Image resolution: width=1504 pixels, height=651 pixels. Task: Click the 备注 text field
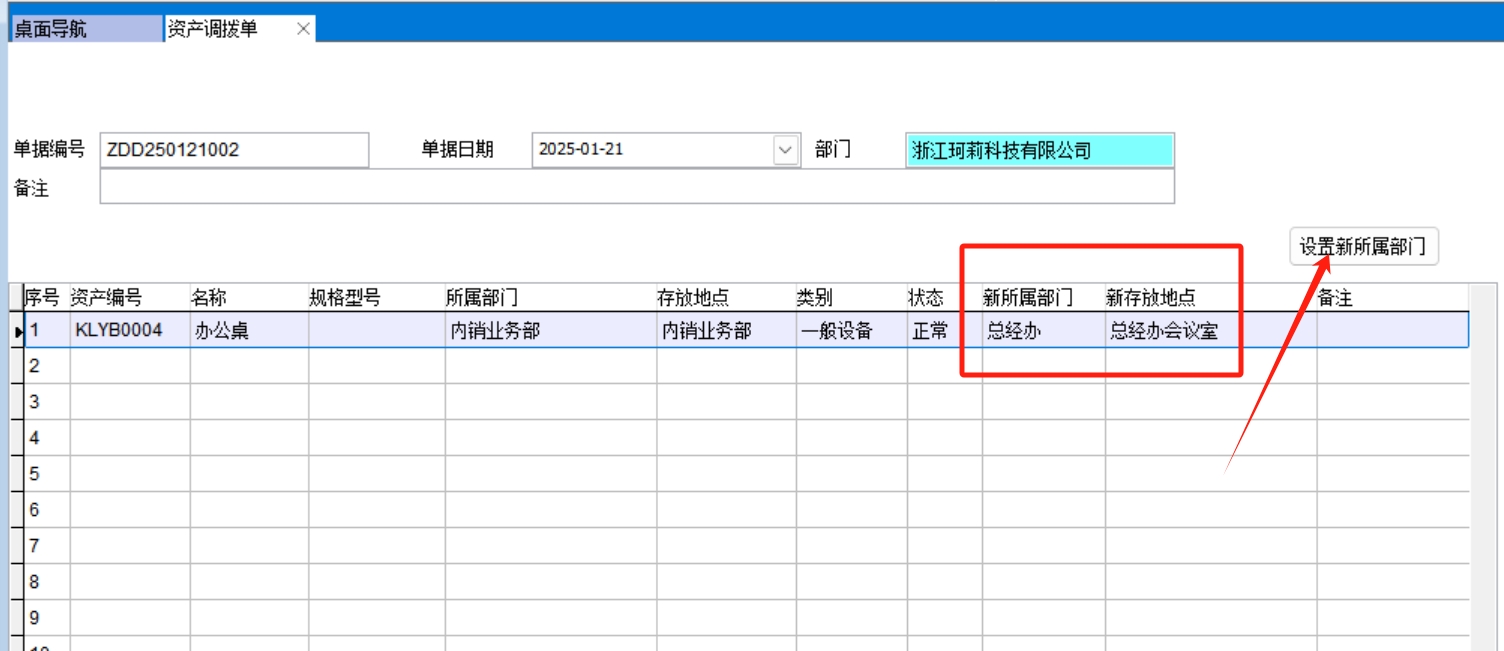(x=636, y=187)
